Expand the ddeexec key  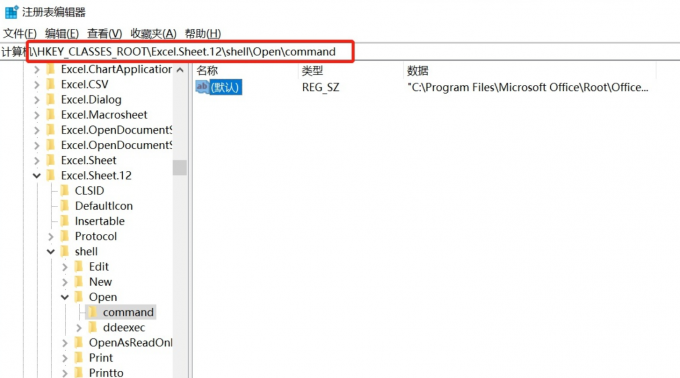pyautogui.click(x=79, y=327)
